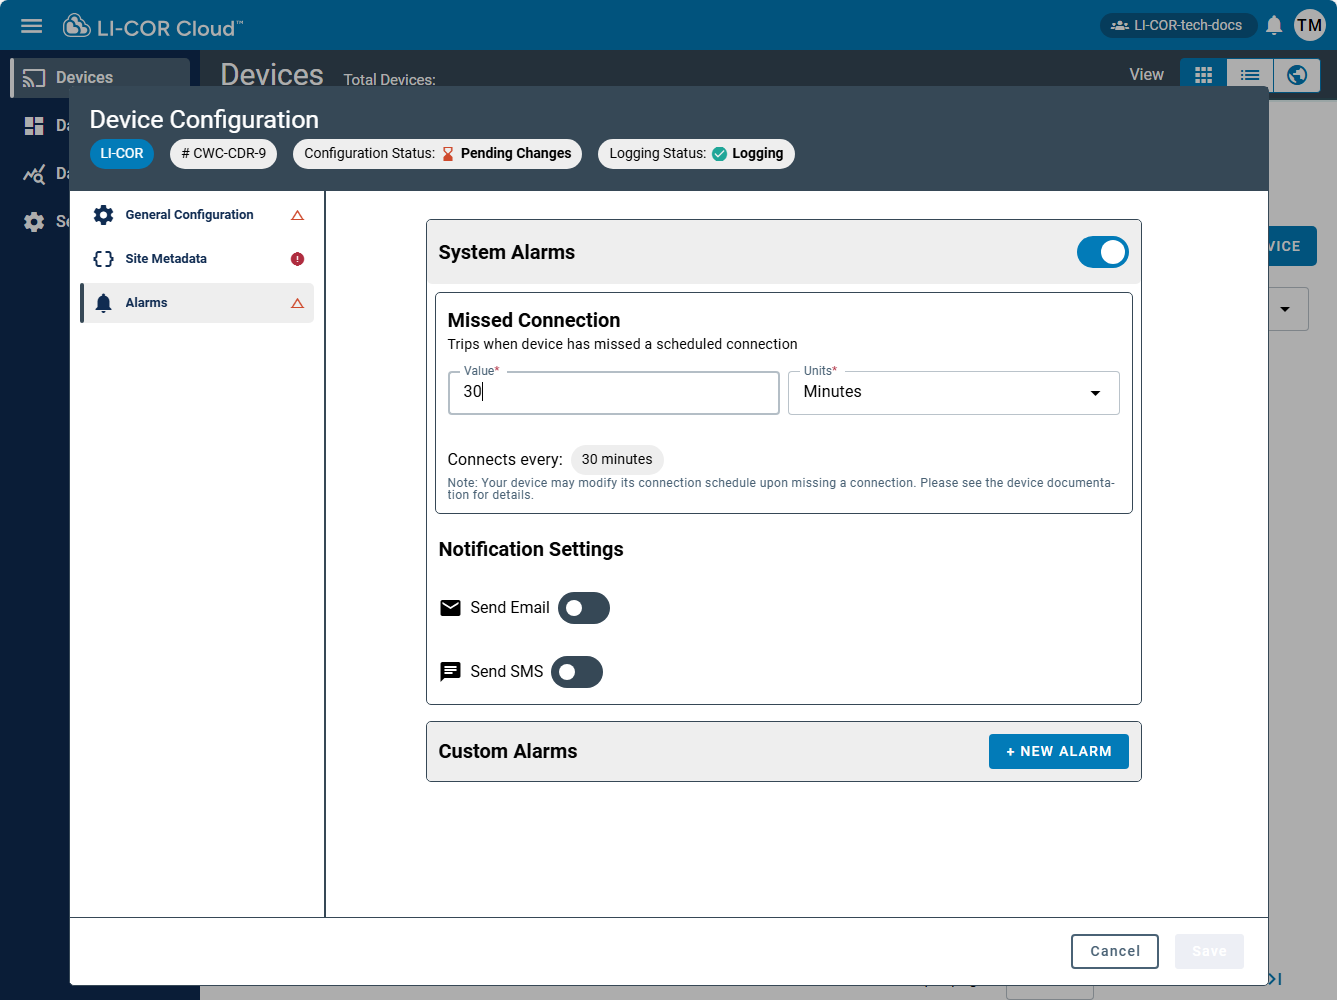Click the Send Email envelope icon

(x=451, y=608)
